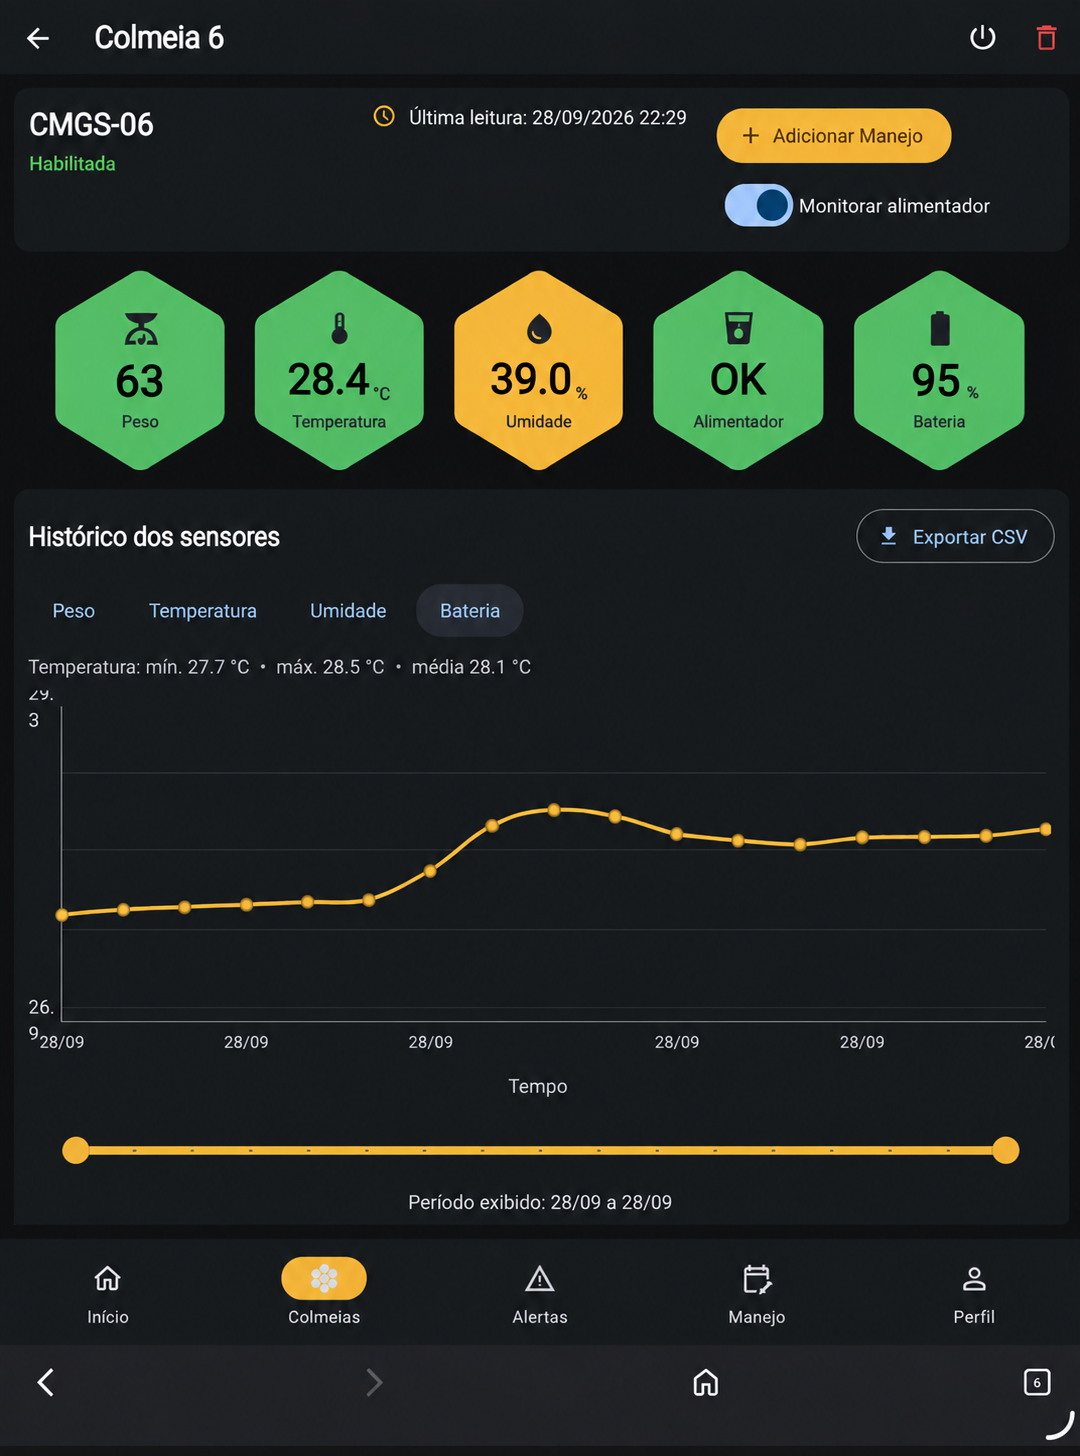Click right handle of period slider

[x=1006, y=1150]
